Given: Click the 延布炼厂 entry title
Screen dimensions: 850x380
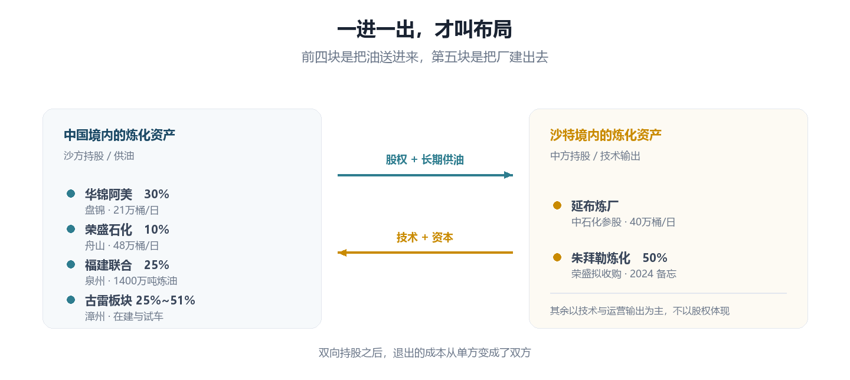Looking at the screenshot, I should point(595,206).
